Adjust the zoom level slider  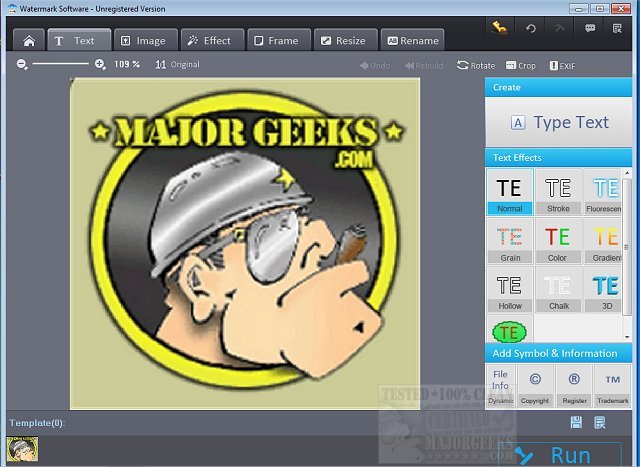60,64
